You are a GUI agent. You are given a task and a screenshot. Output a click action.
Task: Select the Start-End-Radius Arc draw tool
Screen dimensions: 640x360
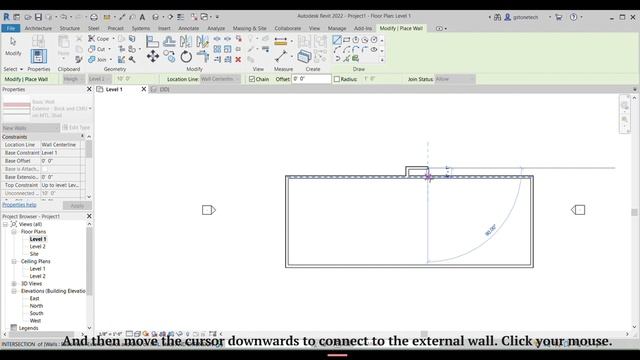tap(337, 50)
